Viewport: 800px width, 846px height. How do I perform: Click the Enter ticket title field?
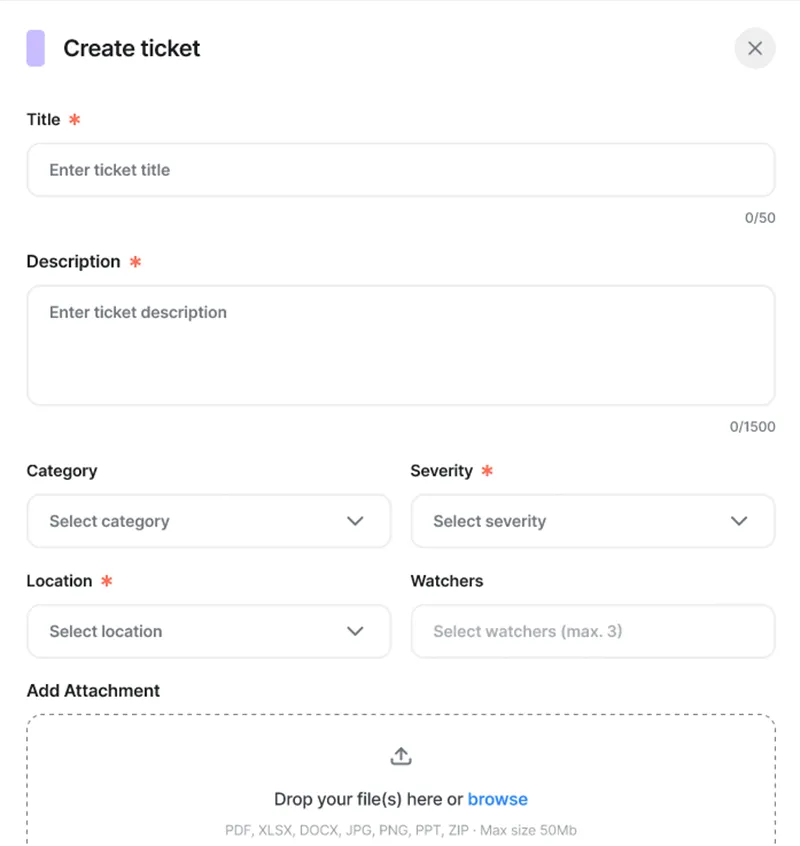pyautogui.click(x=400, y=170)
